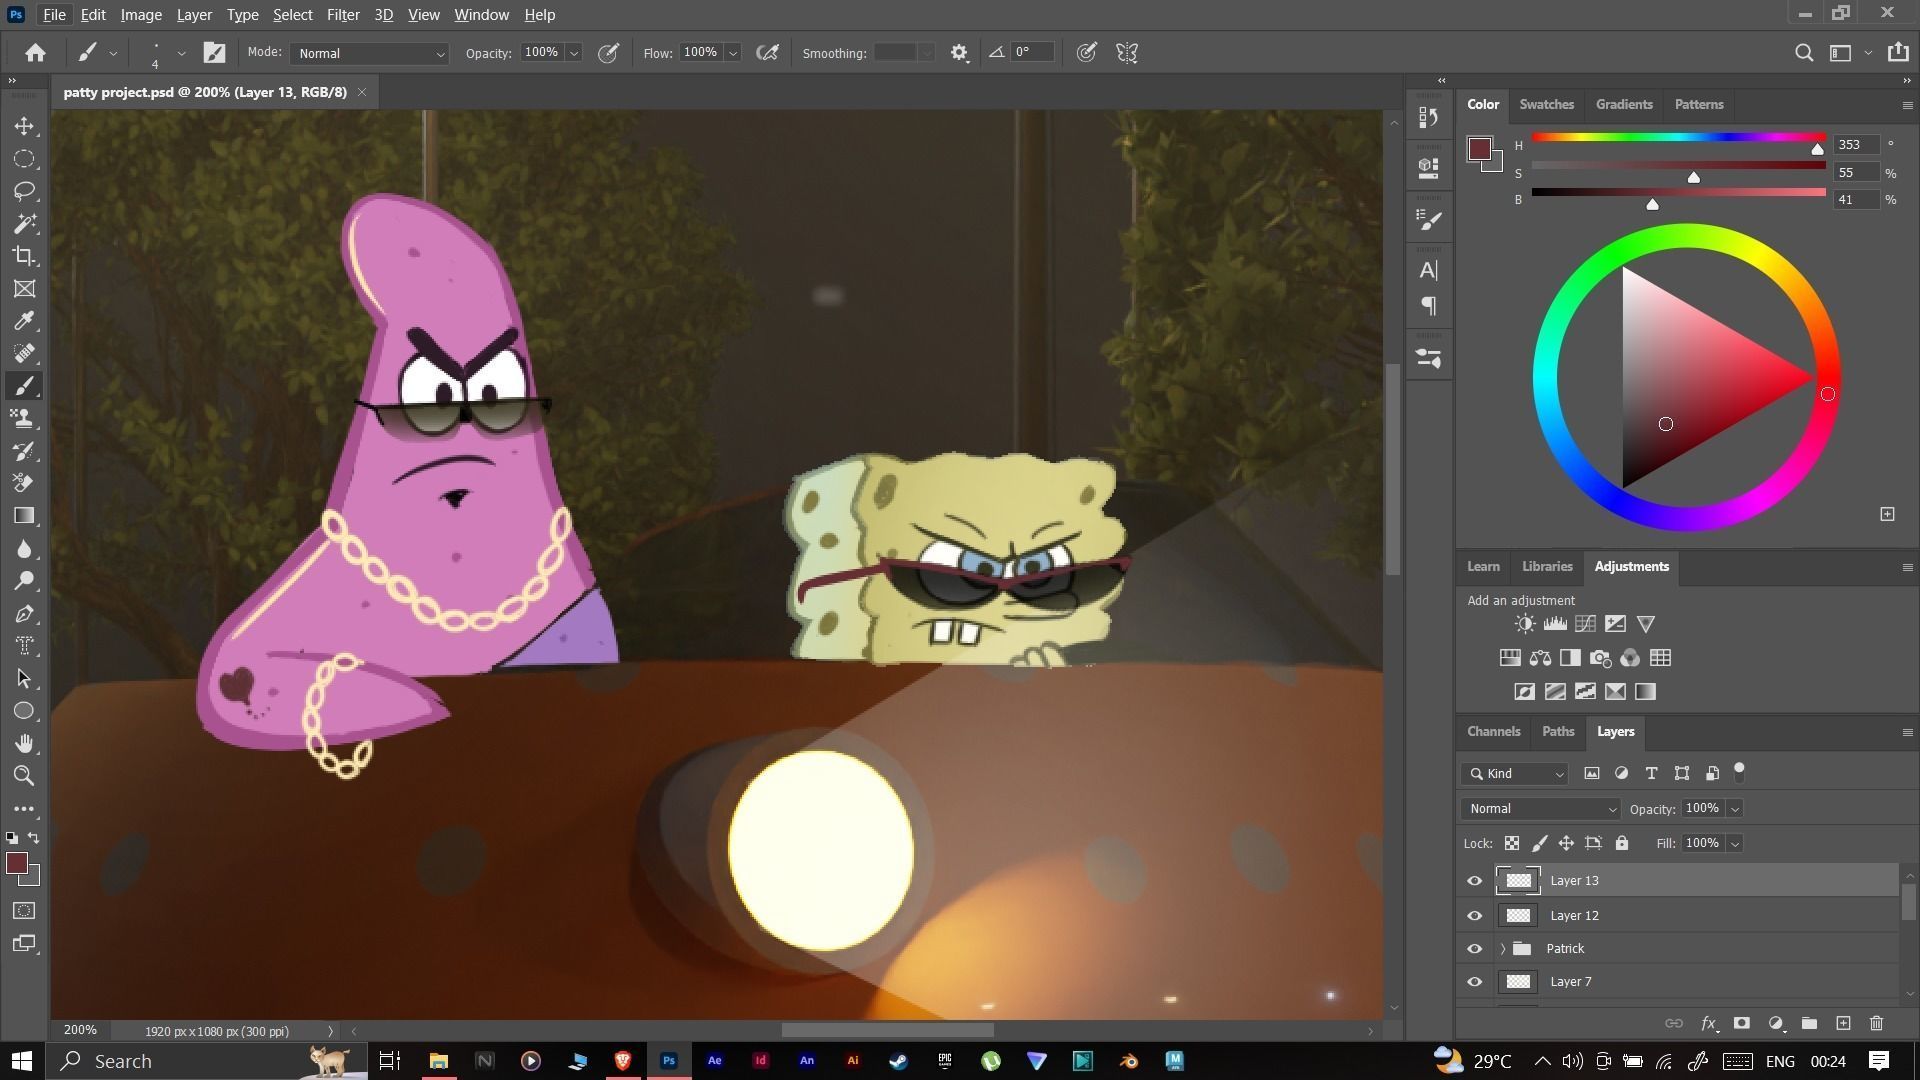The height and width of the screenshot is (1080, 1920).
Task: Toggle visibility of Patrick group
Action: (x=1474, y=949)
